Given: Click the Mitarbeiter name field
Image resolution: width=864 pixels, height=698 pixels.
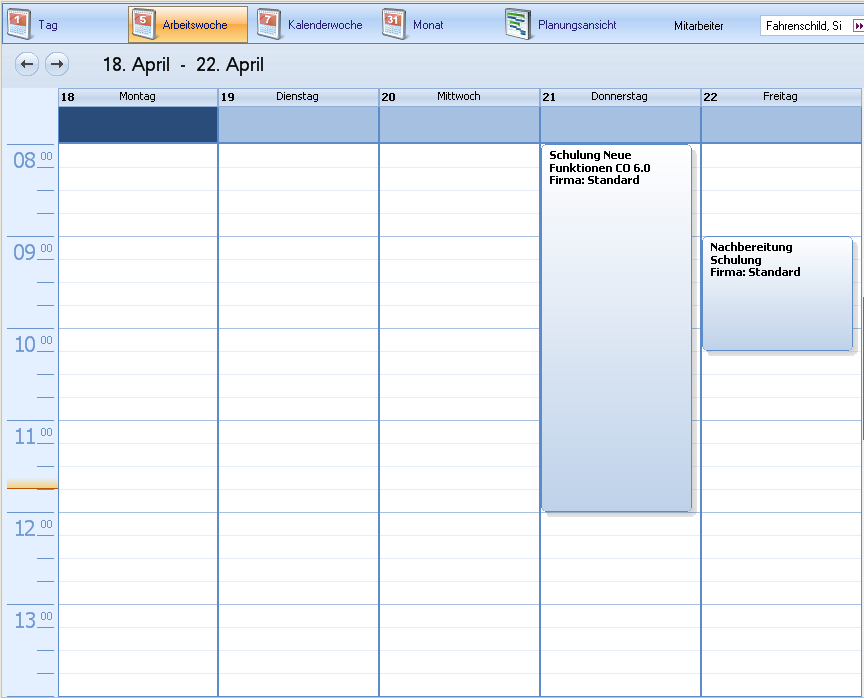Looking at the screenshot, I should [x=805, y=25].
